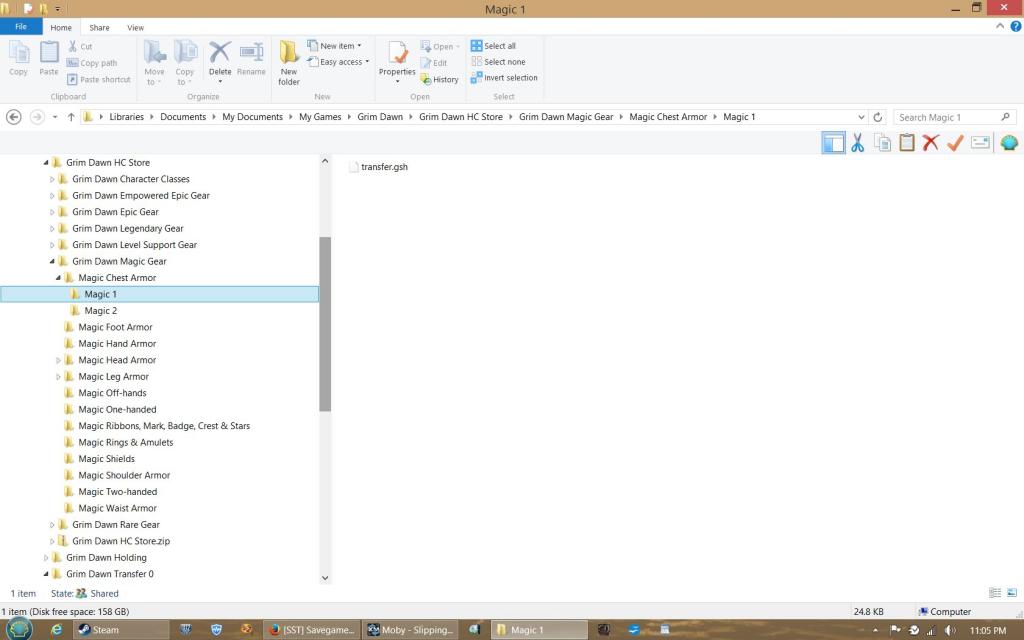Image resolution: width=1024 pixels, height=640 pixels.
Task: Collapse the Grim Dawn Magic Gear node
Action: [x=52, y=261]
